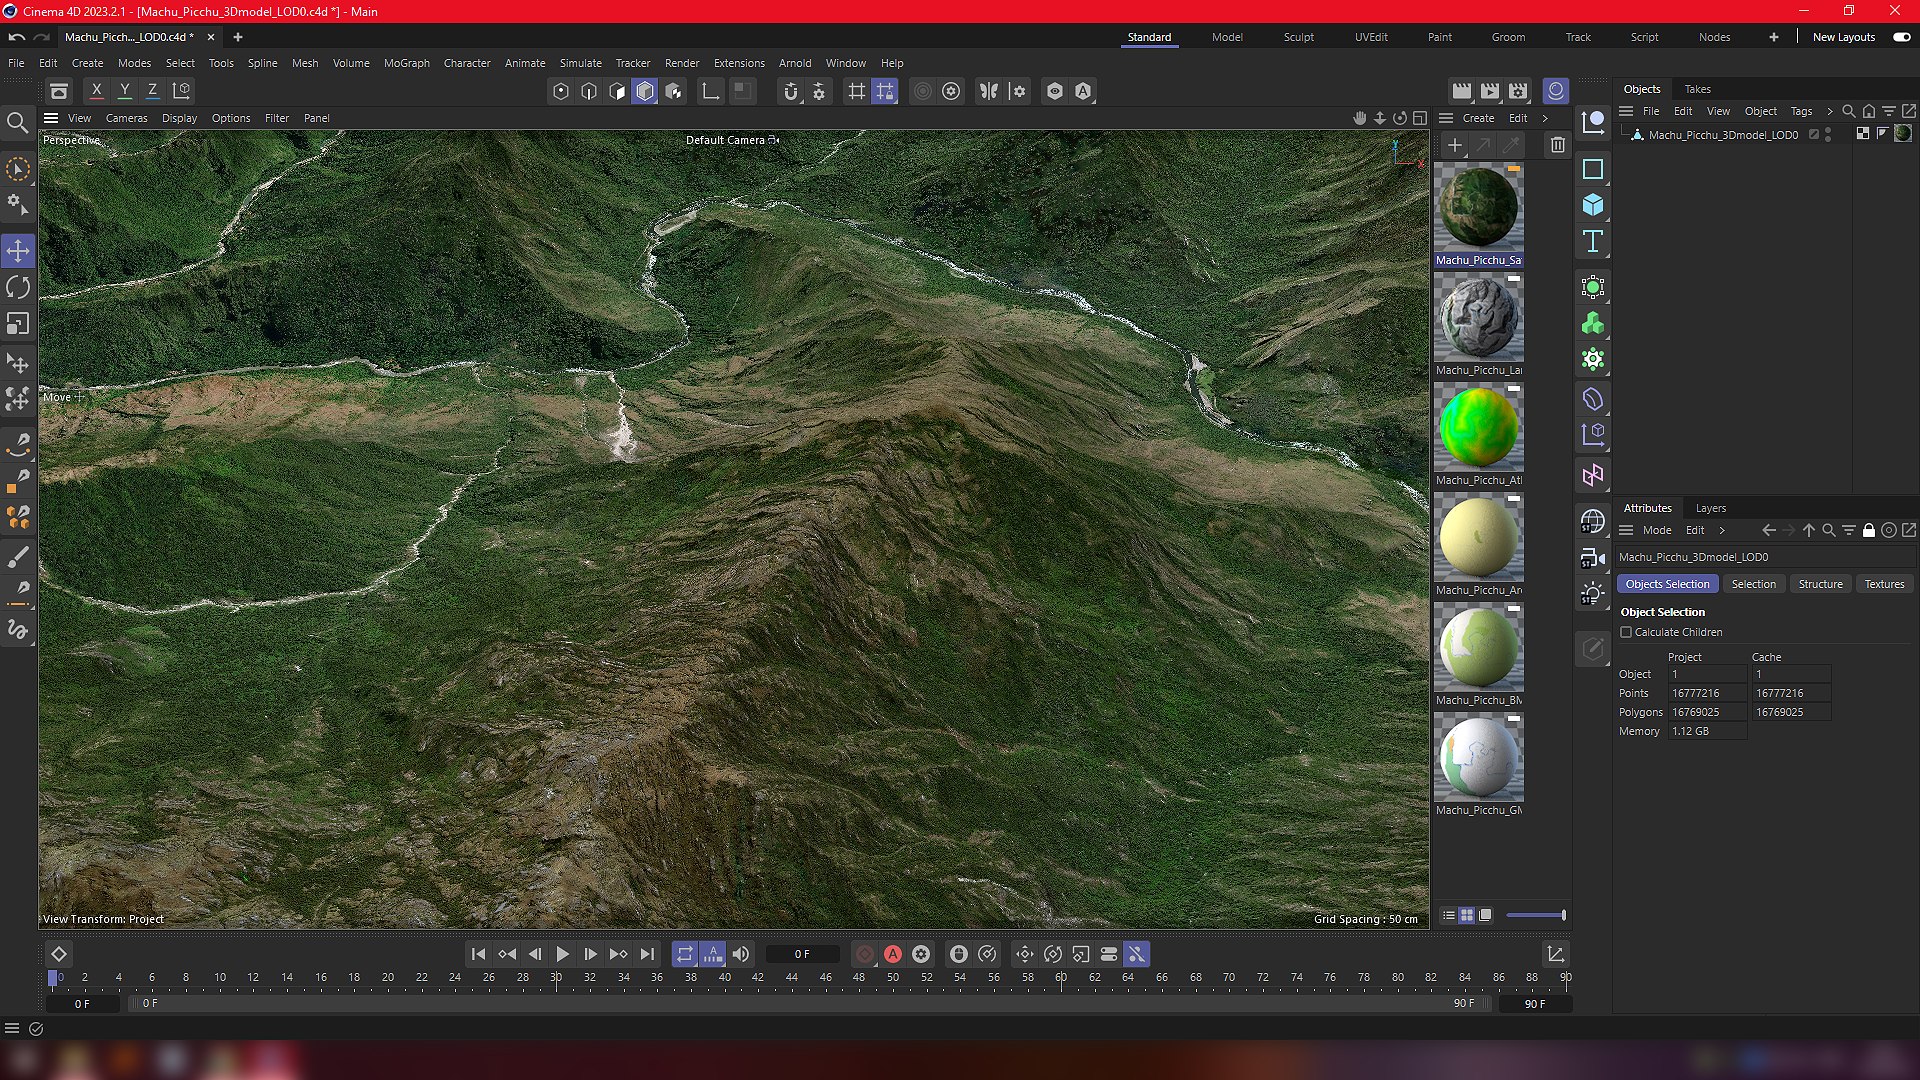Viewport: 1920px width, 1080px height.
Task: Click the Selection button in Attributes
Action: pyautogui.click(x=1753, y=584)
